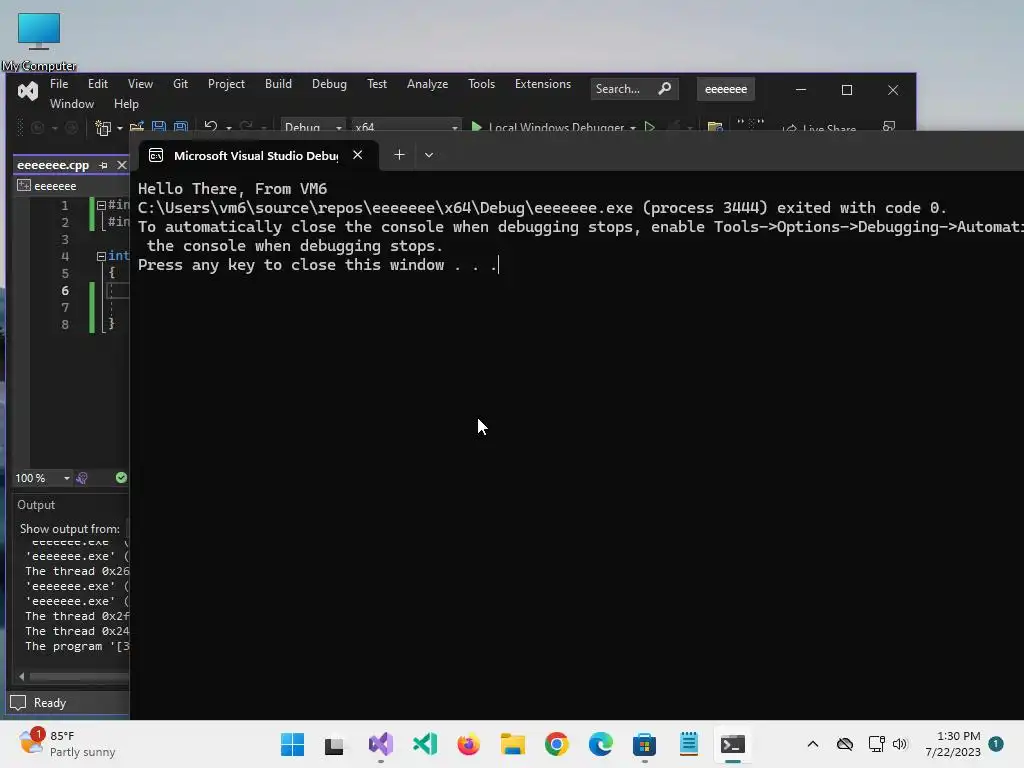Toggle pin on eeeeeee.cpp tab
This screenshot has height=768, width=1024.
[103, 165]
